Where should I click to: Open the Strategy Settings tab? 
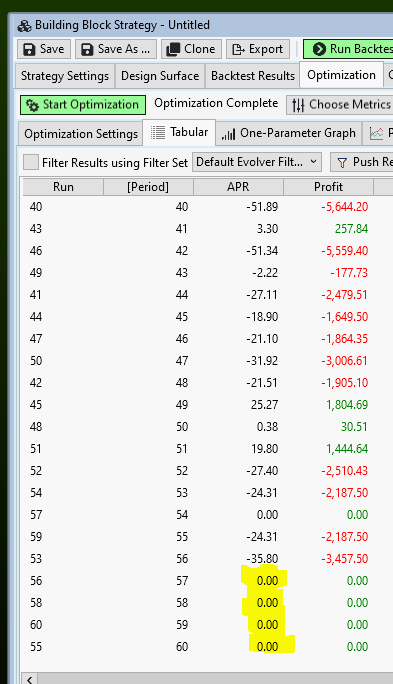pyautogui.click(x=65, y=76)
